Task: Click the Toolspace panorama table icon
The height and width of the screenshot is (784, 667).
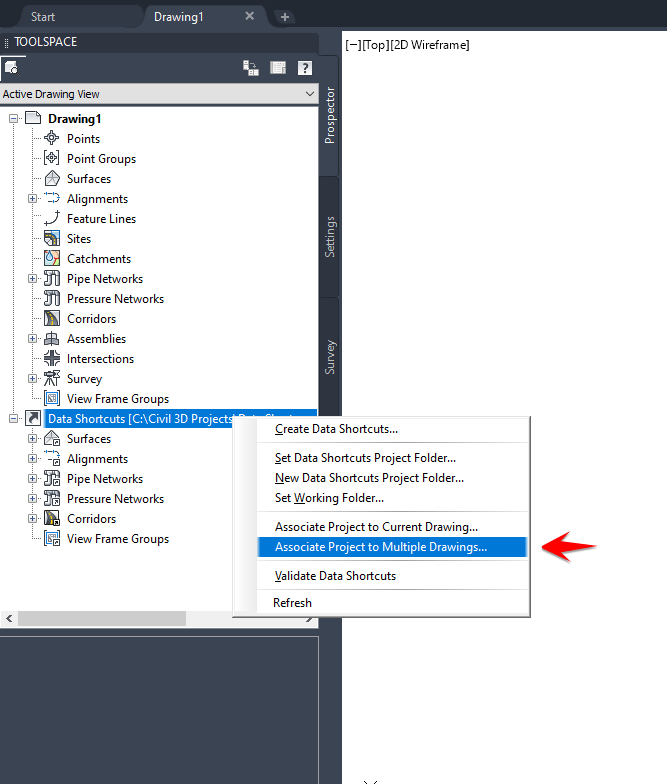Action: pyautogui.click(x=278, y=68)
